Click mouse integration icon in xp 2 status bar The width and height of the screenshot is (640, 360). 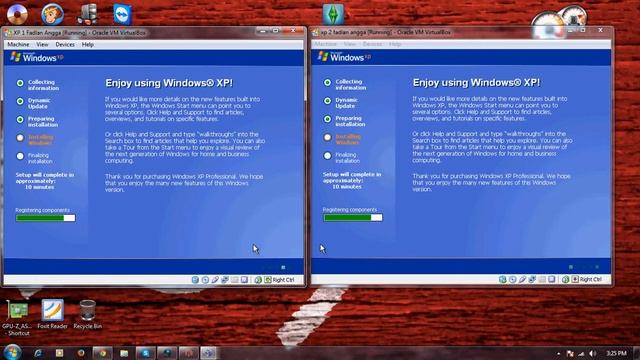[565, 279]
